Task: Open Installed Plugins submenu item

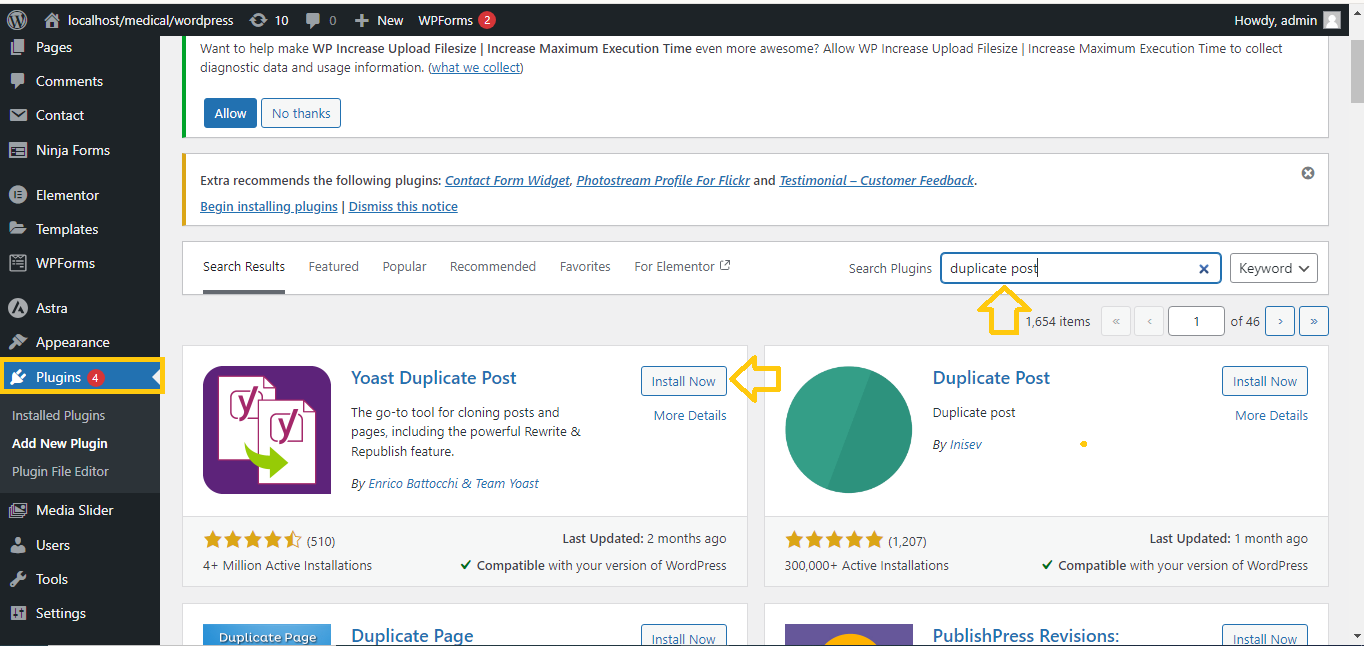Action: coord(58,415)
